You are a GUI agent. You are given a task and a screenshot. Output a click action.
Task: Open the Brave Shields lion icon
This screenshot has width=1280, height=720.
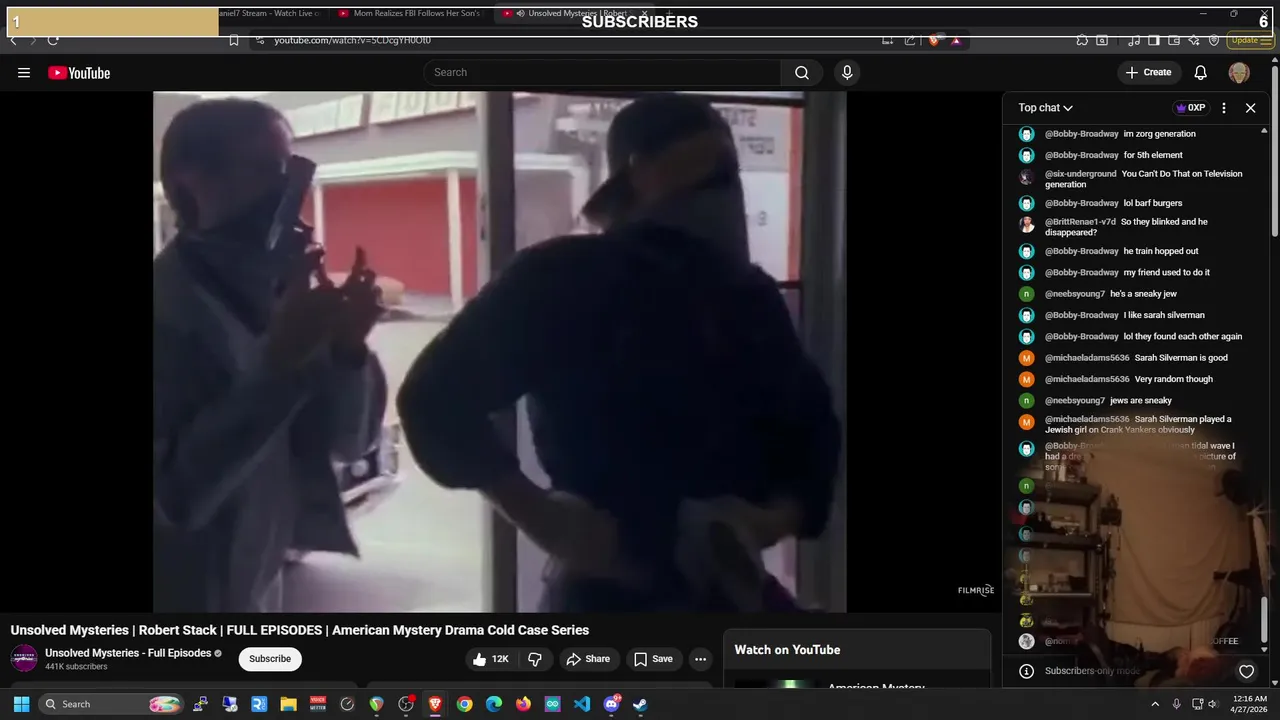[x=934, y=40]
